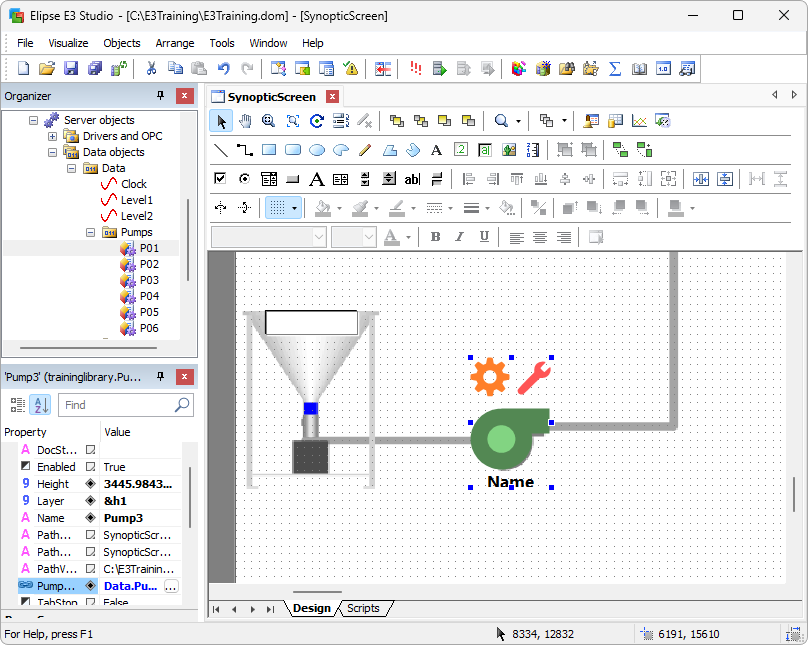Insert a checkbox control from toolbar
Viewport: 808px width, 645px height.
coord(221,179)
